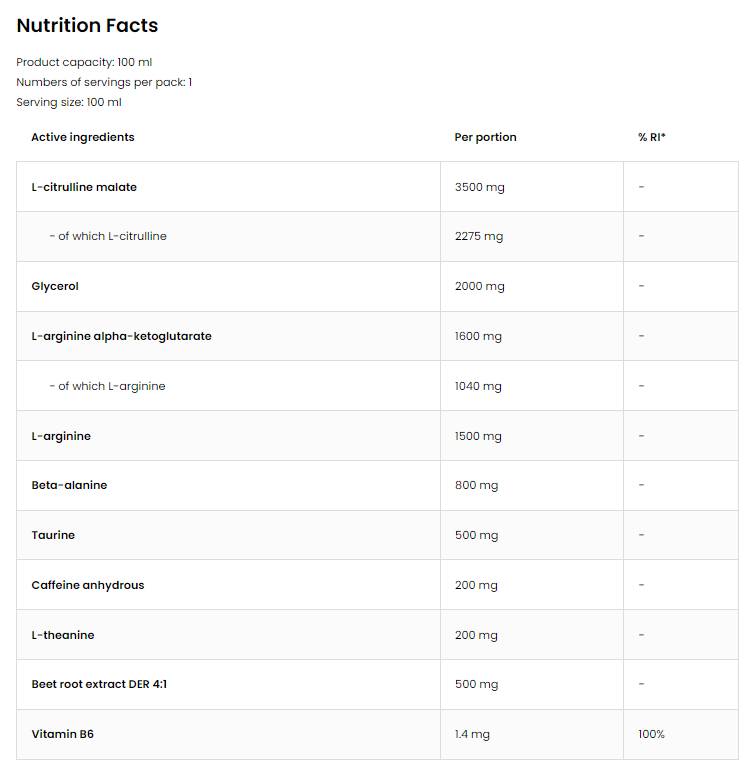Image resolution: width=754 pixels, height=773 pixels.
Task: Click the Glycerol ingredient name
Action: [55, 286]
